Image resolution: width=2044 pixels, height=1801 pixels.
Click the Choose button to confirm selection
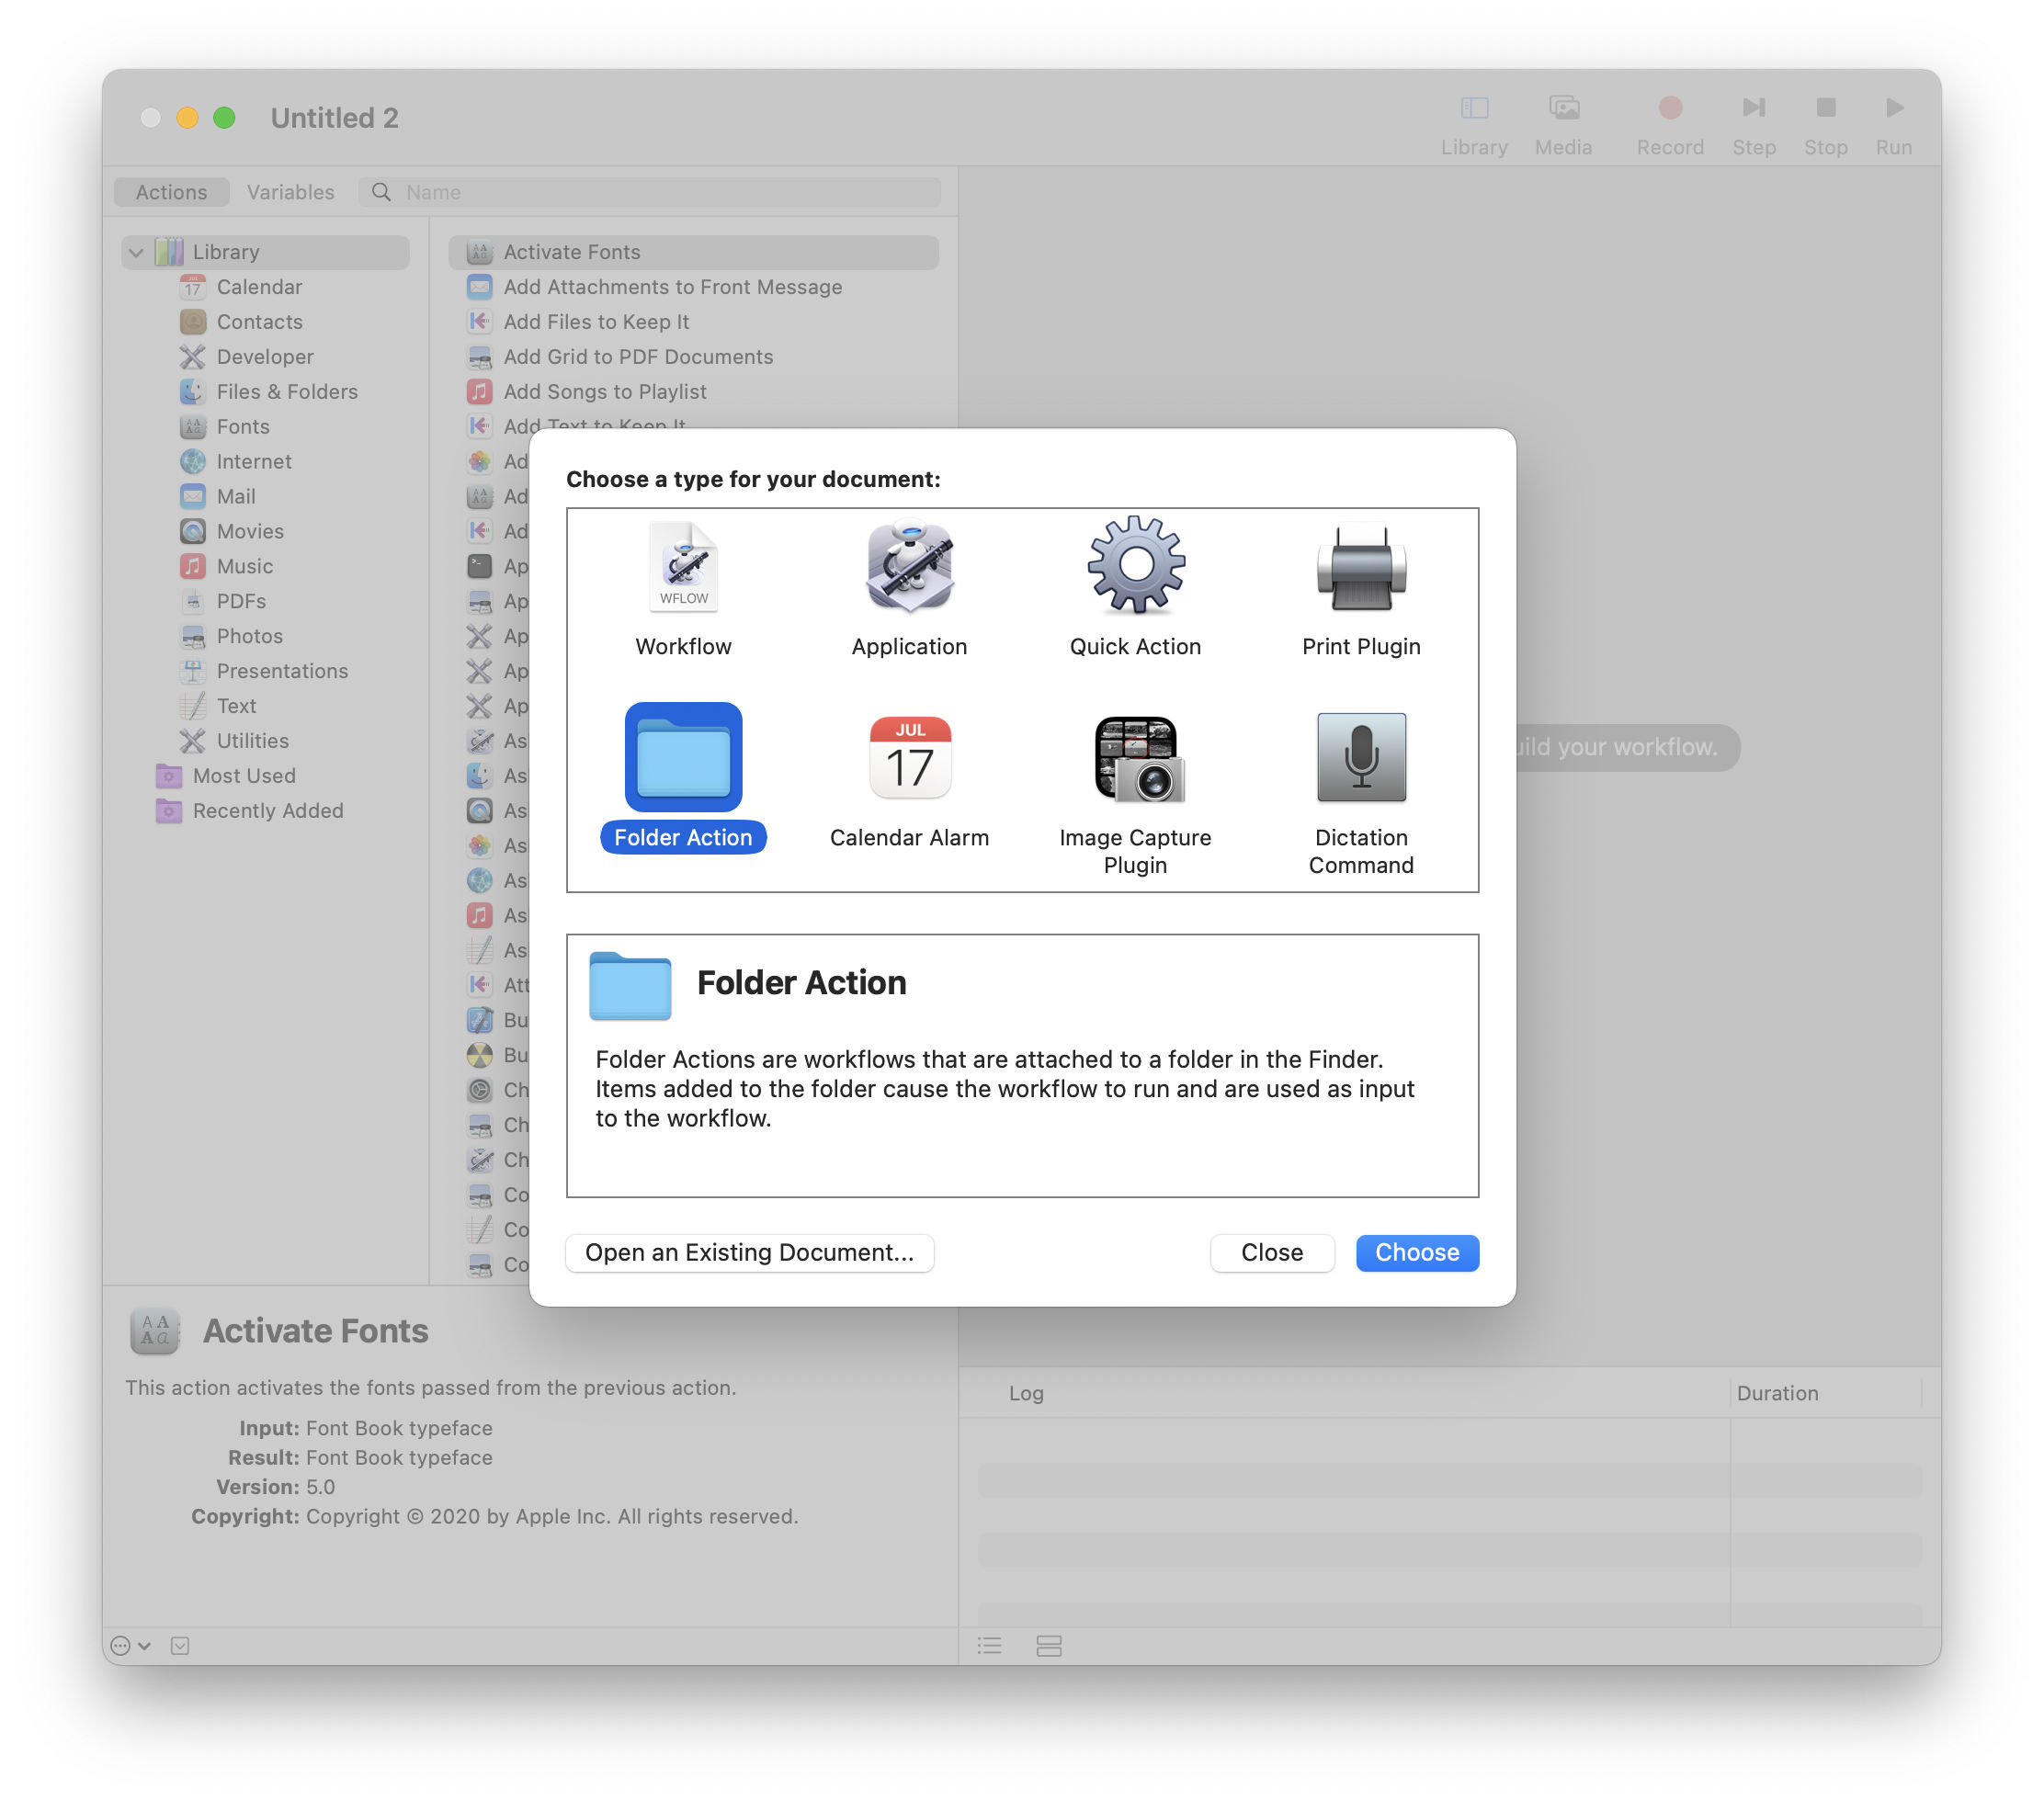point(1416,1252)
